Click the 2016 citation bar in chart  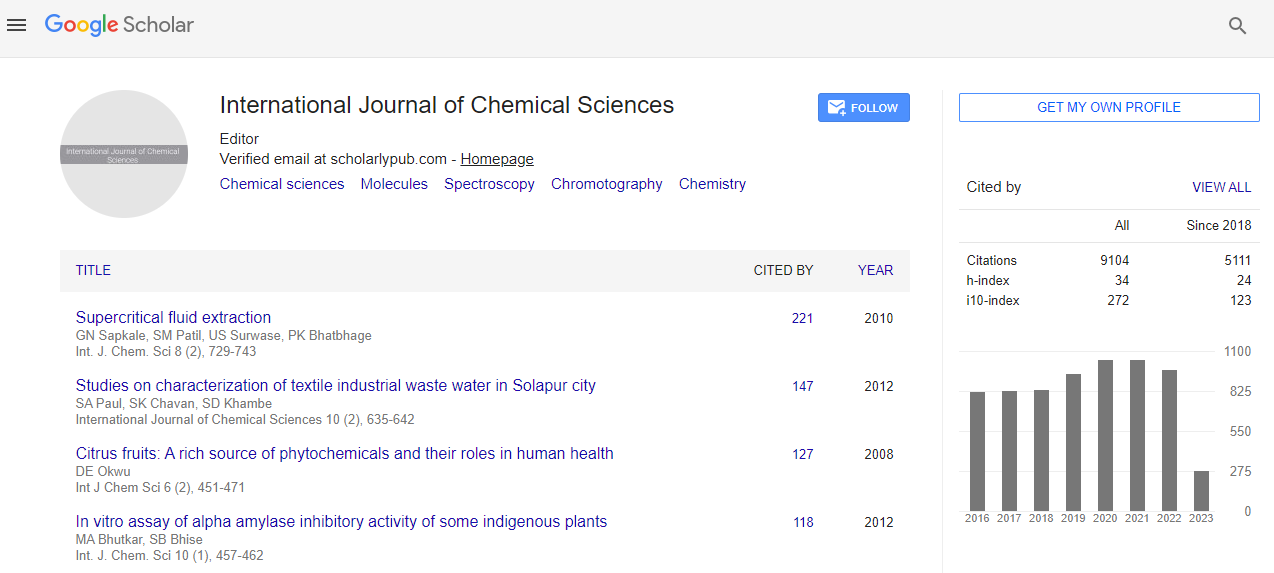(977, 451)
